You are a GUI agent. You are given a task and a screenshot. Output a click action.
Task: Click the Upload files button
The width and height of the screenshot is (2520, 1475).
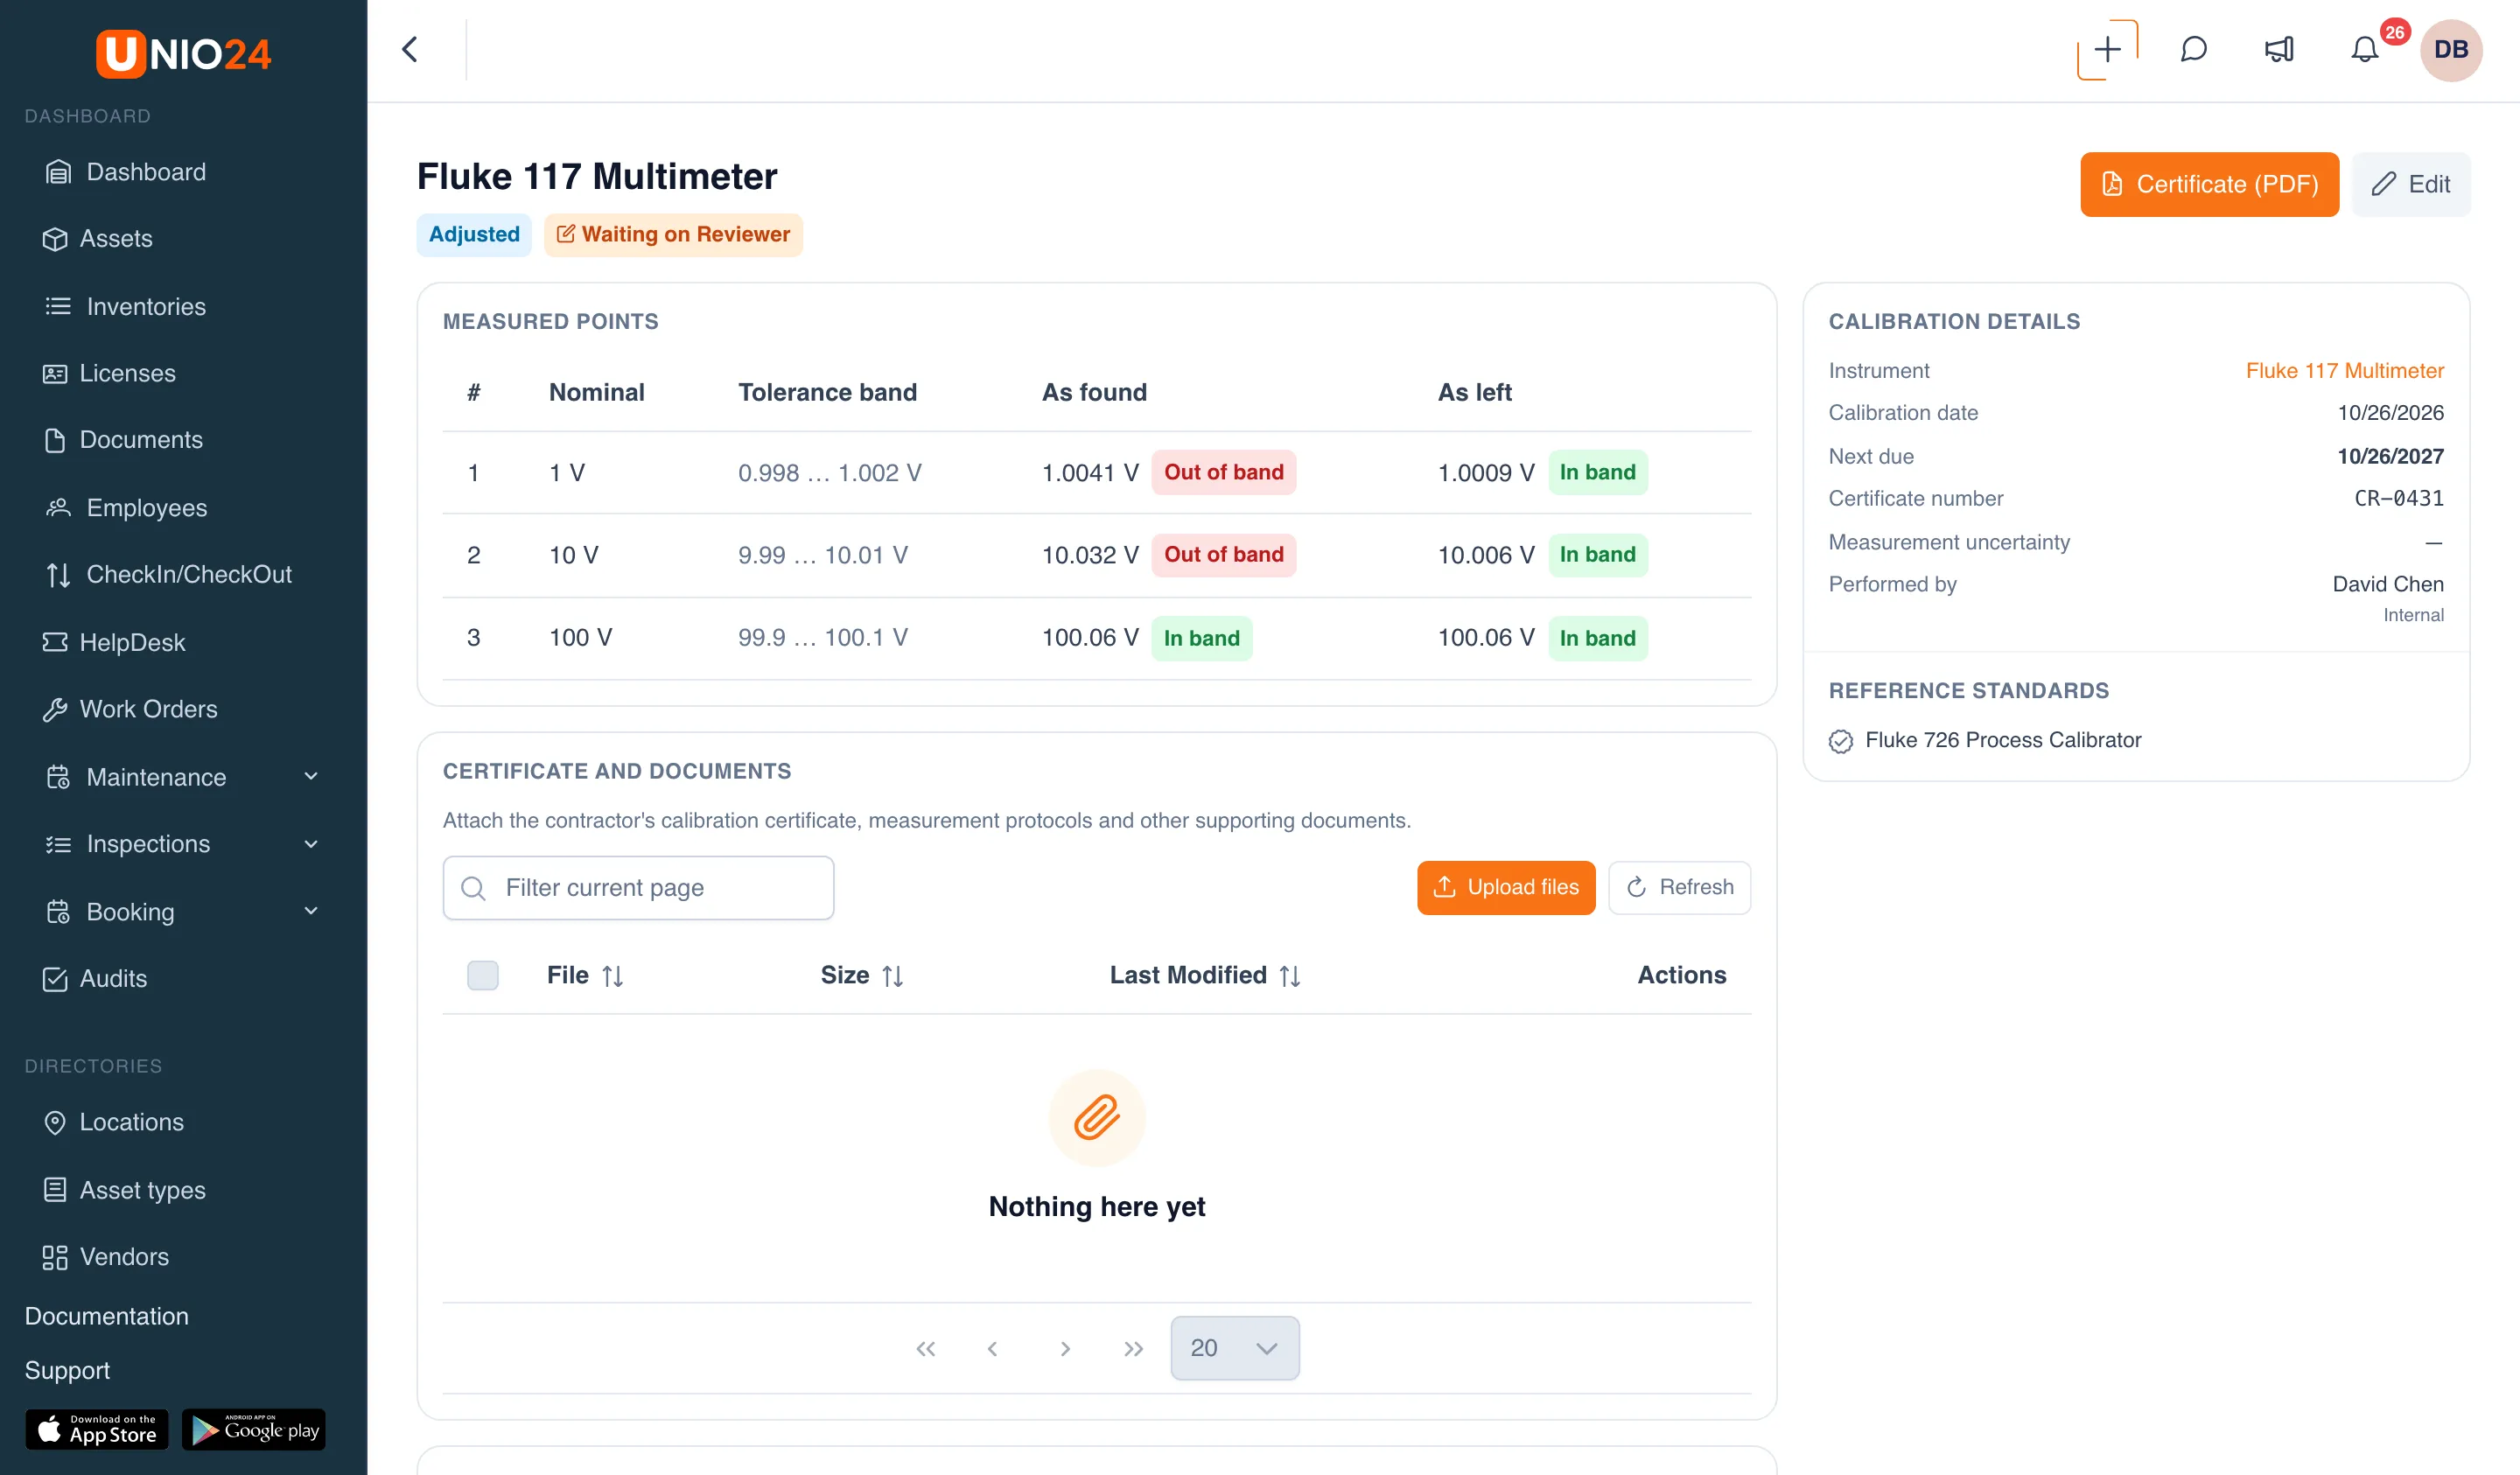tap(1506, 887)
